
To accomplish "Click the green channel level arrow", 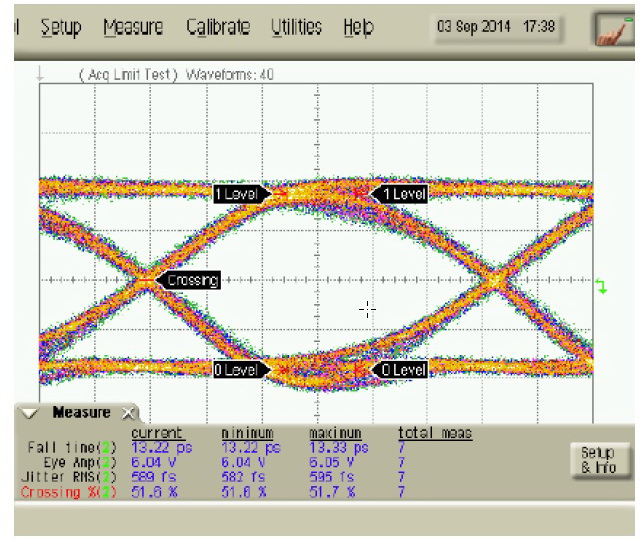I will click(x=601, y=287).
